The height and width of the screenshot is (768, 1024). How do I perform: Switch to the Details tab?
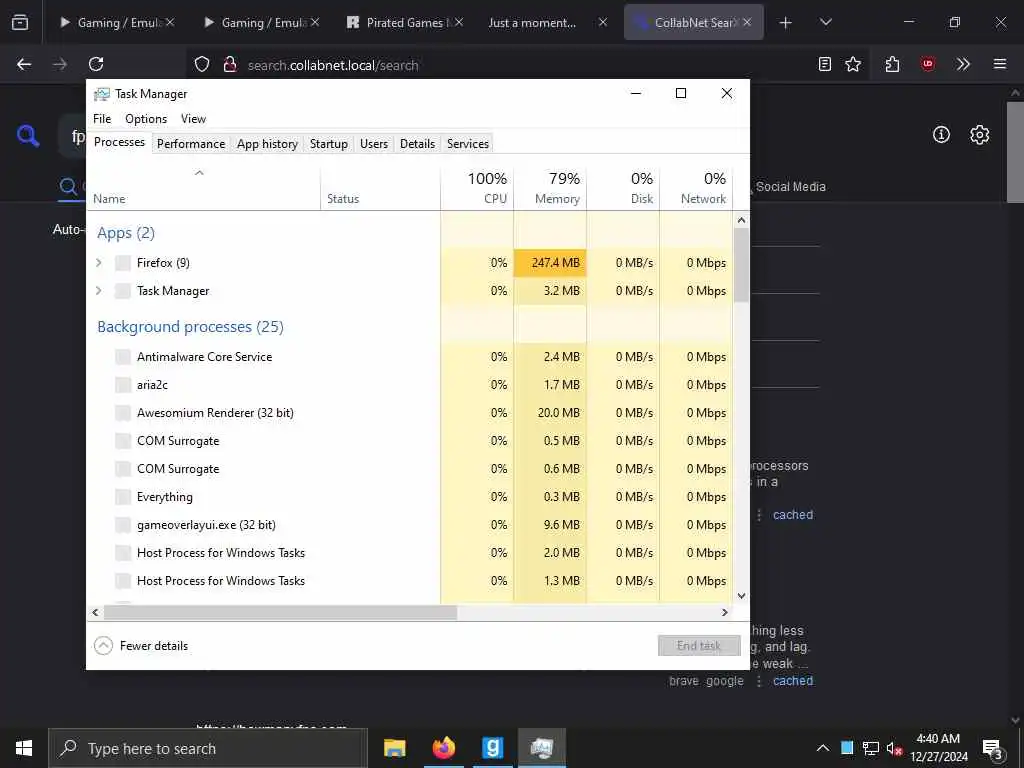417,144
